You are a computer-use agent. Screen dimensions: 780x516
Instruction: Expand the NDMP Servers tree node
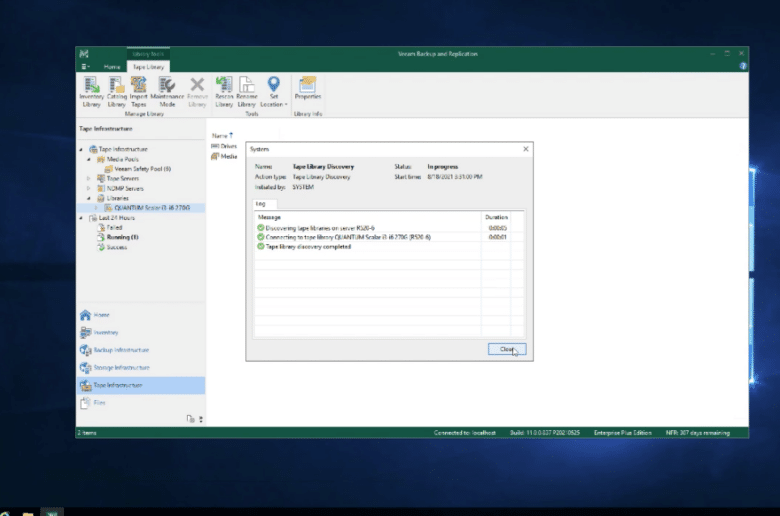89,189
